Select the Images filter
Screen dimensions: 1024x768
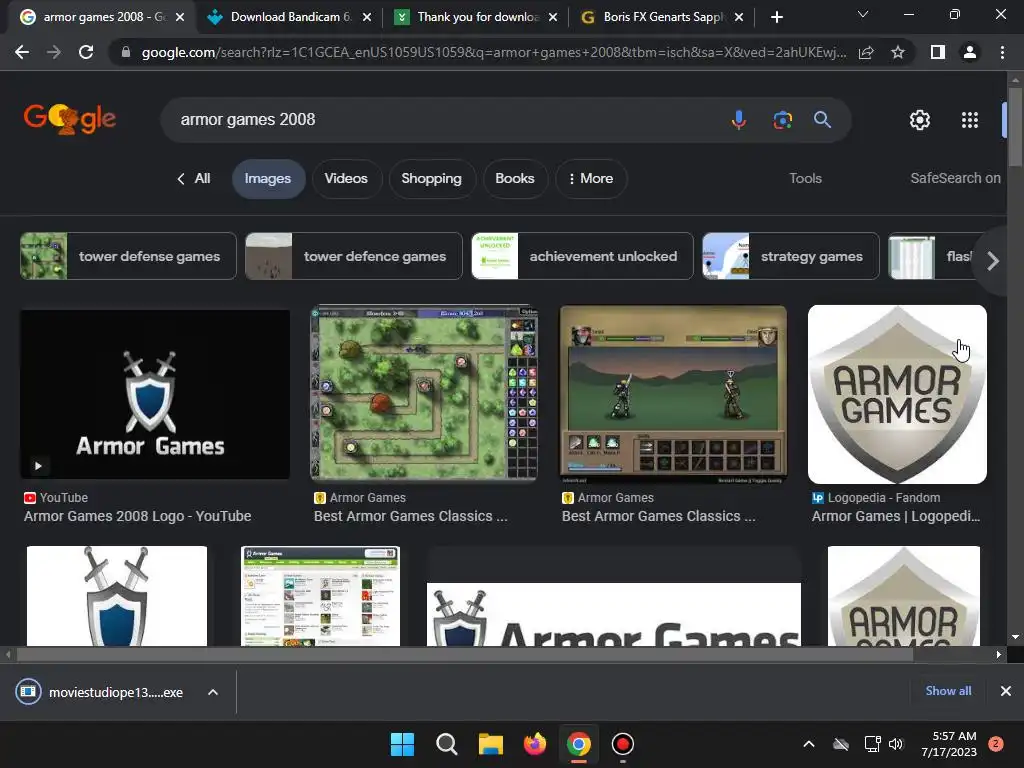[x=268, y=178]
